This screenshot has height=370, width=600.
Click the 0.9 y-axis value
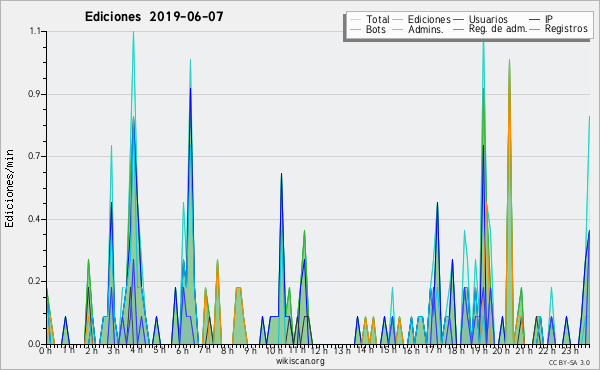tap(34, 94)
